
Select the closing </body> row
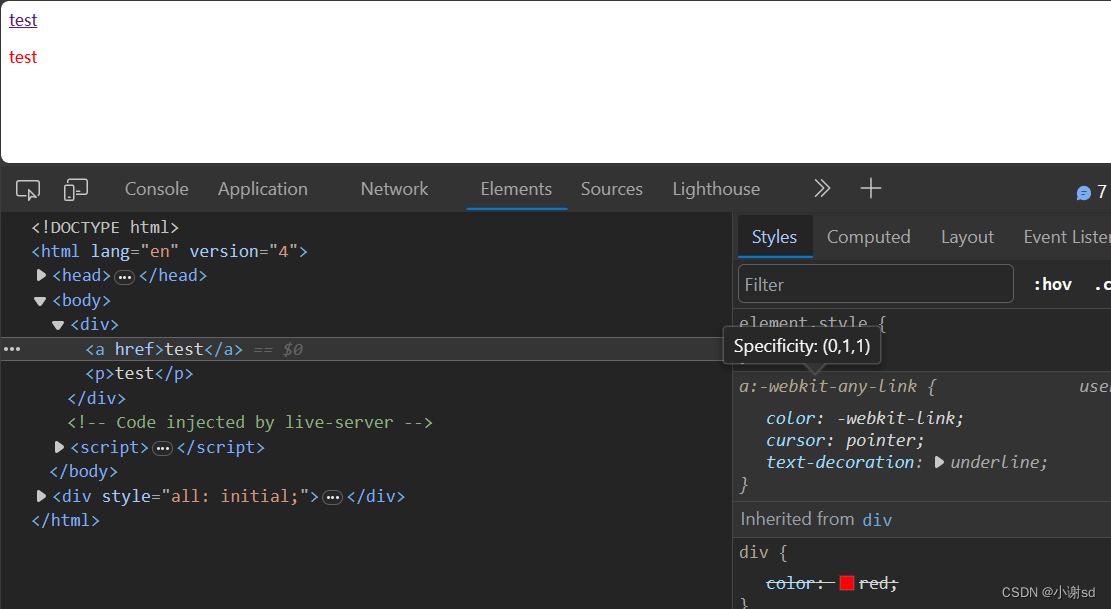coord(84,472)
